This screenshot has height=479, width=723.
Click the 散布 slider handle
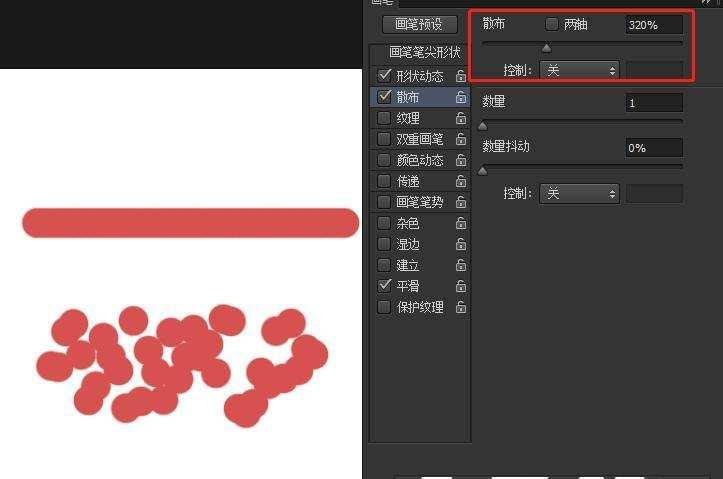tap(547, 48)
